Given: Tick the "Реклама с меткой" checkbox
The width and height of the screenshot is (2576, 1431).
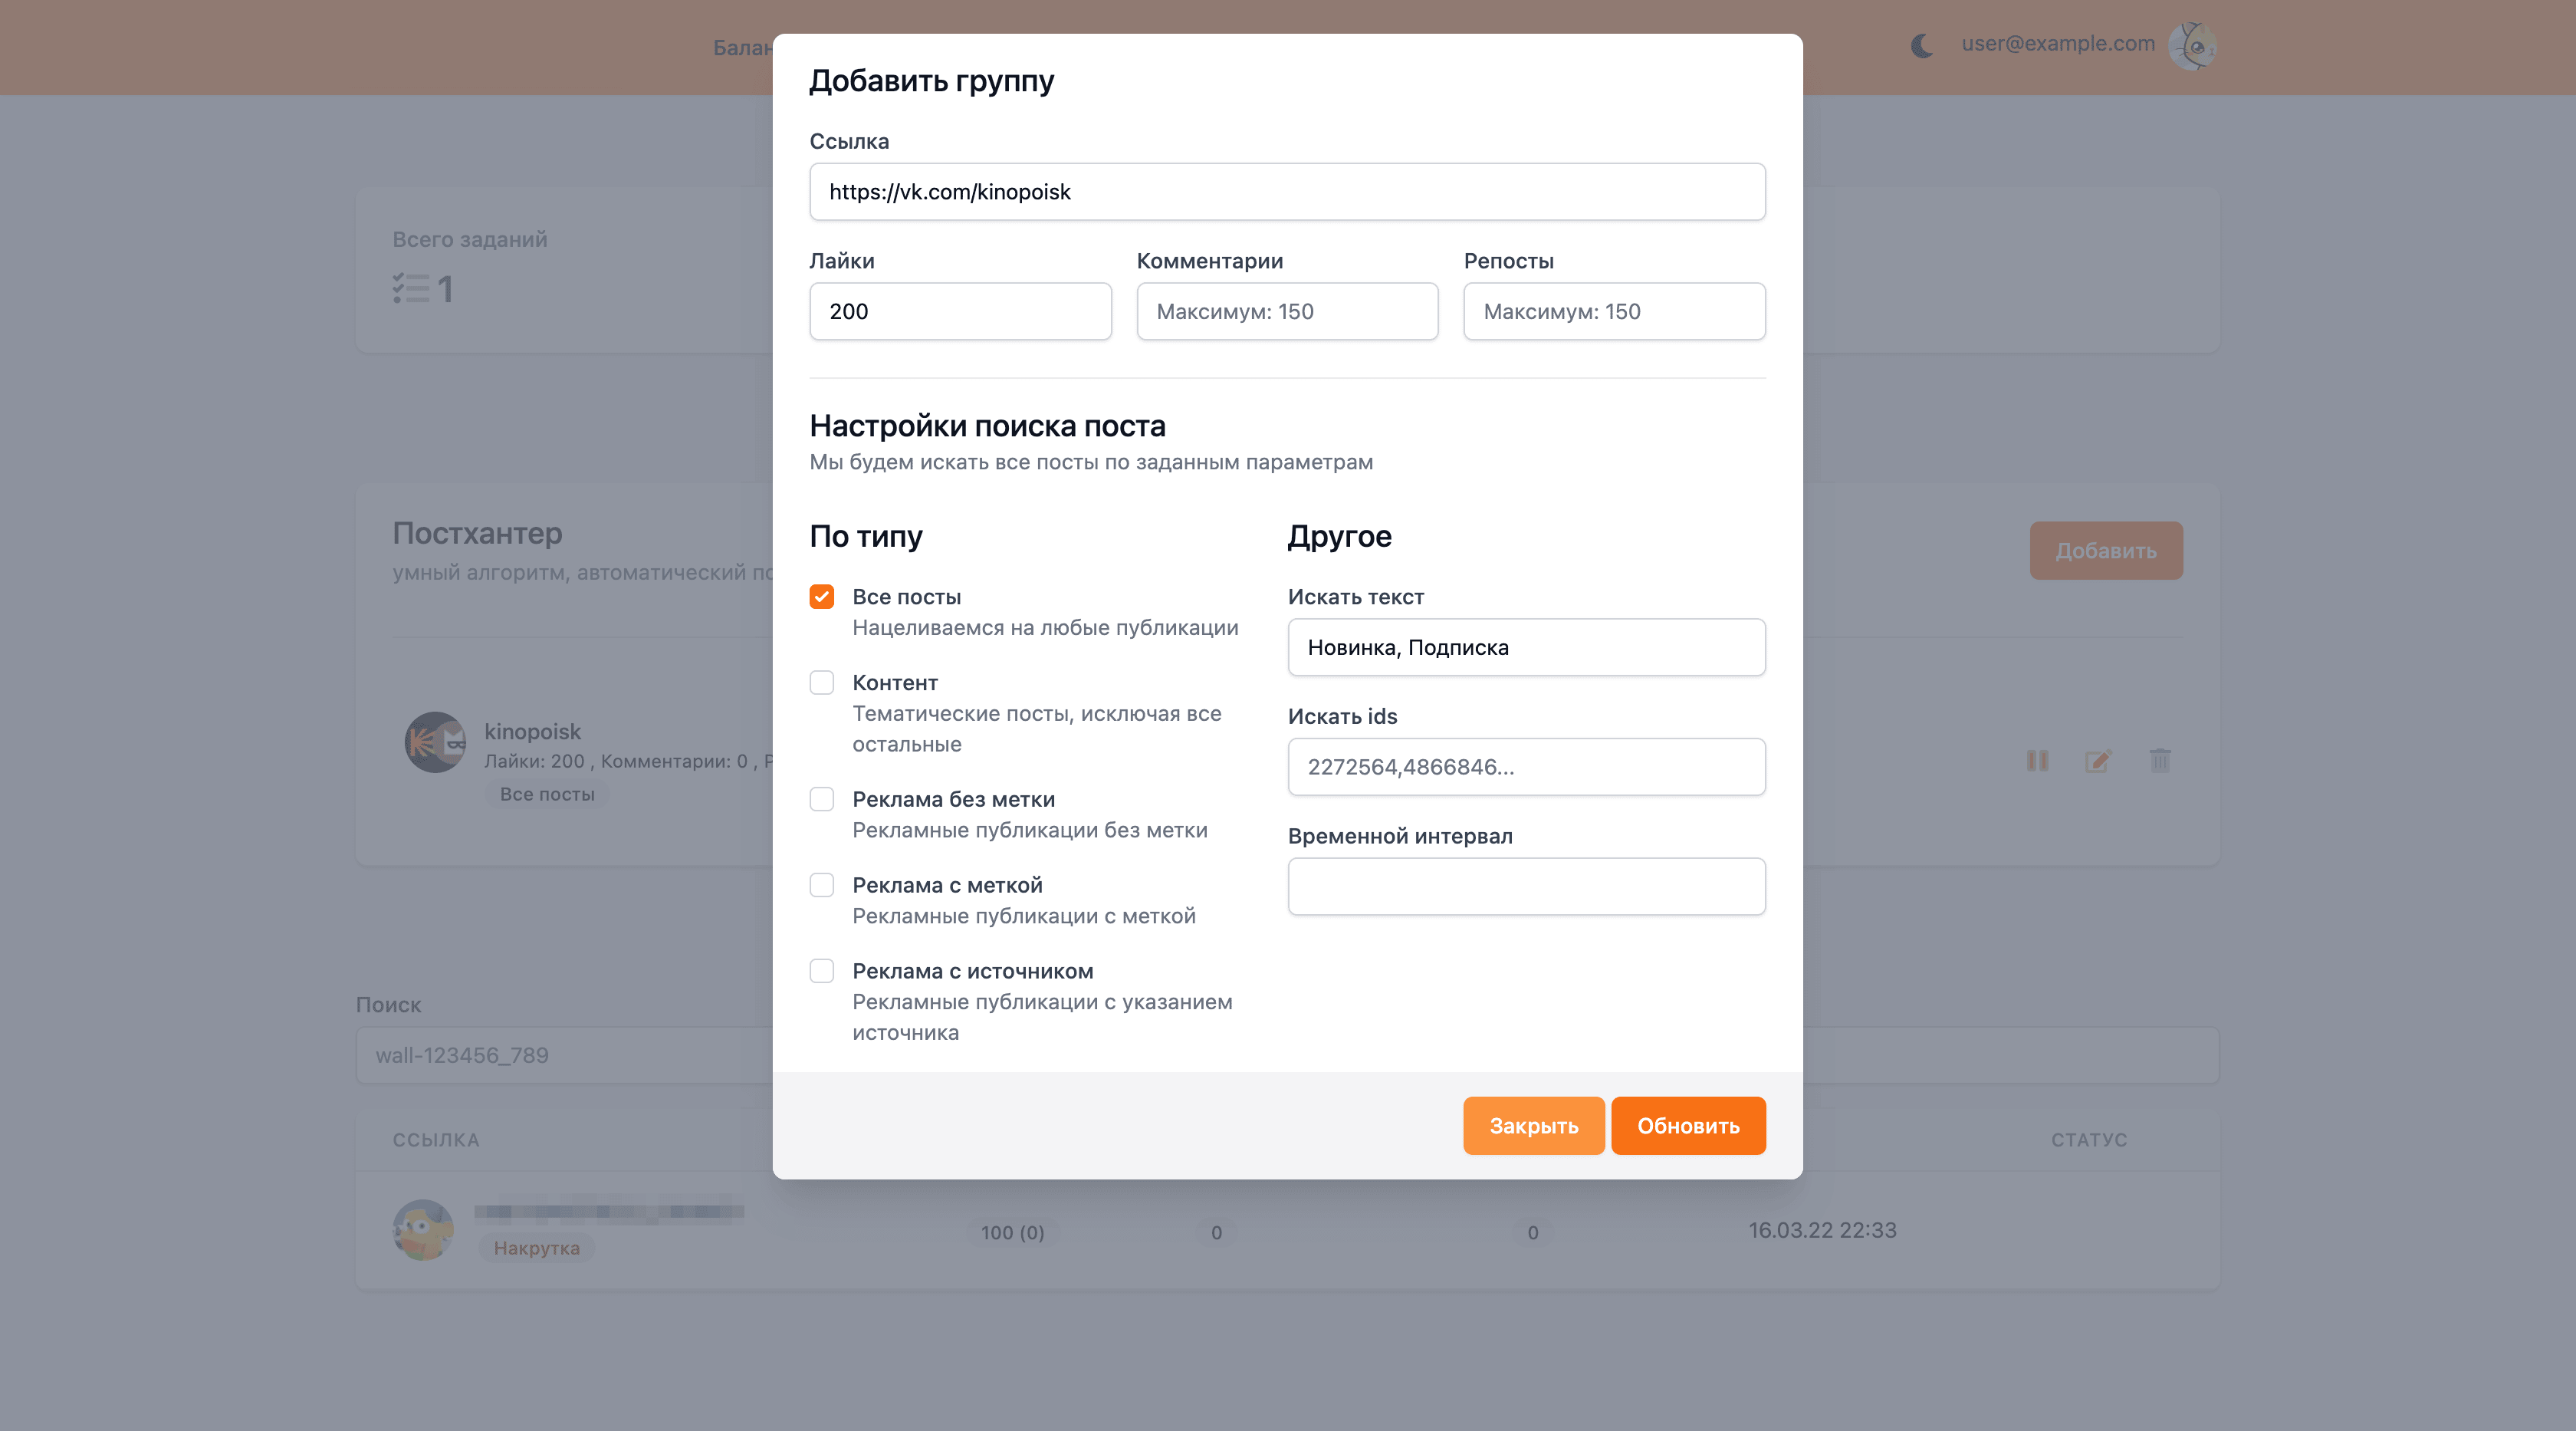Looking at the screenshot, I should tap(821, 885).
